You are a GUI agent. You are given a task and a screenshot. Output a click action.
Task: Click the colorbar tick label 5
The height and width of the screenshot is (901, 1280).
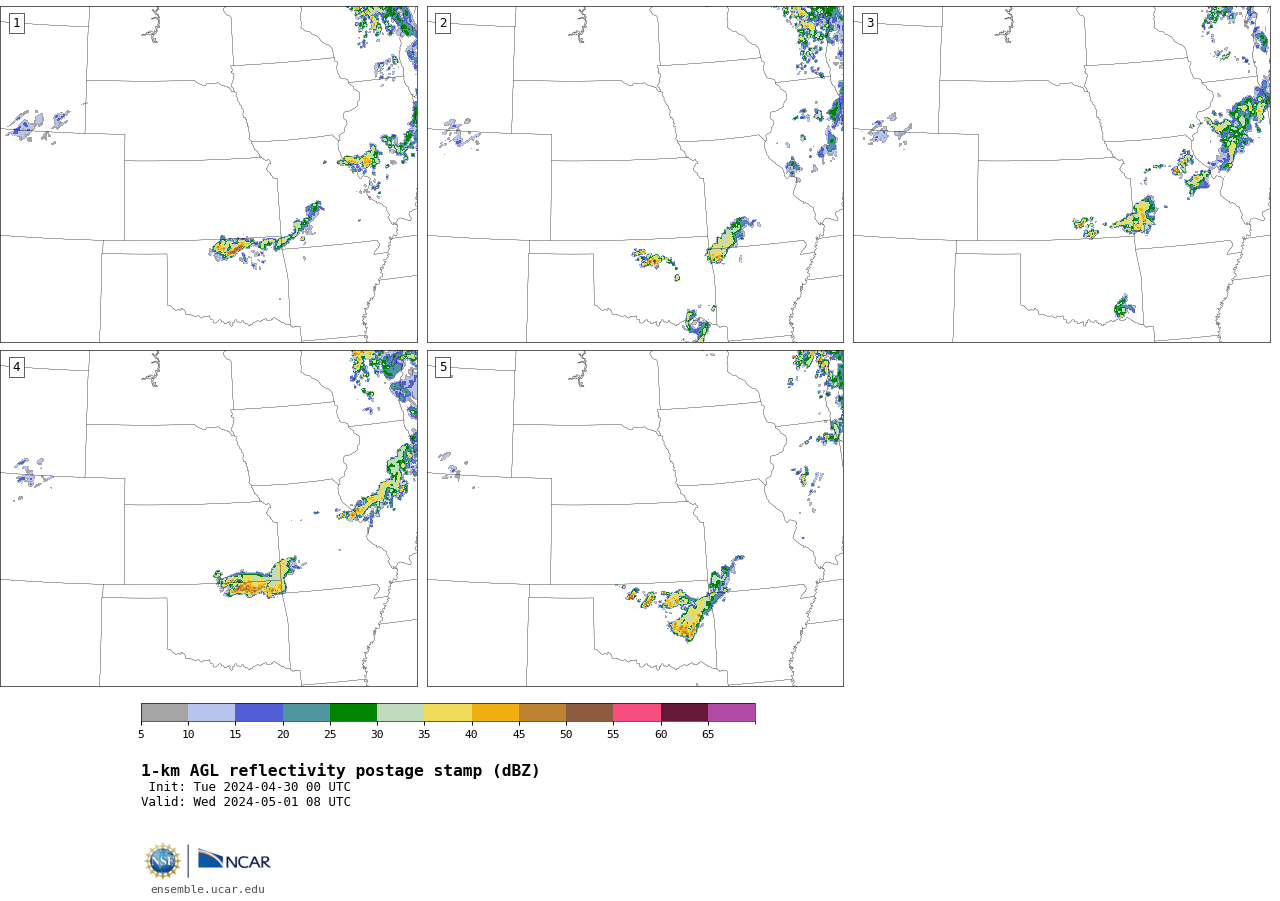141,734
